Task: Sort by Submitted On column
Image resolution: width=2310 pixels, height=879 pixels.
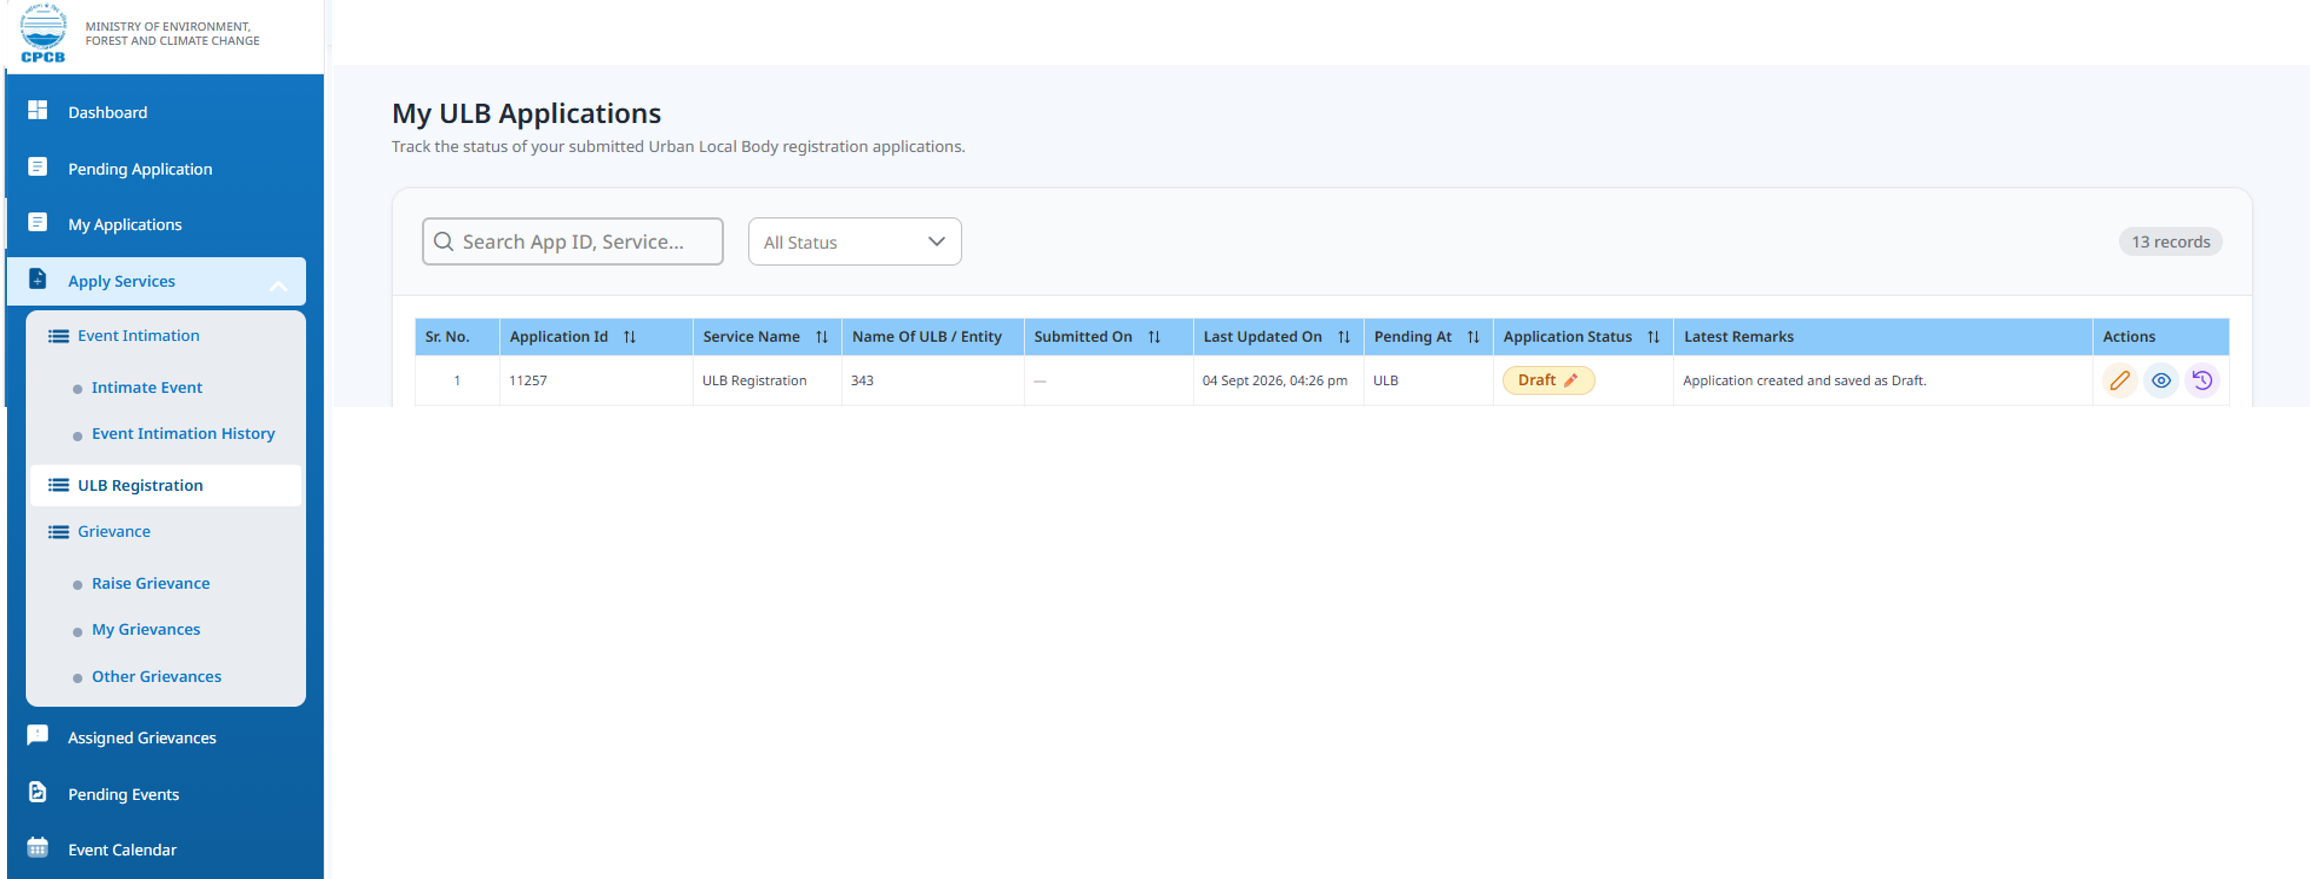Action: 1154,337
